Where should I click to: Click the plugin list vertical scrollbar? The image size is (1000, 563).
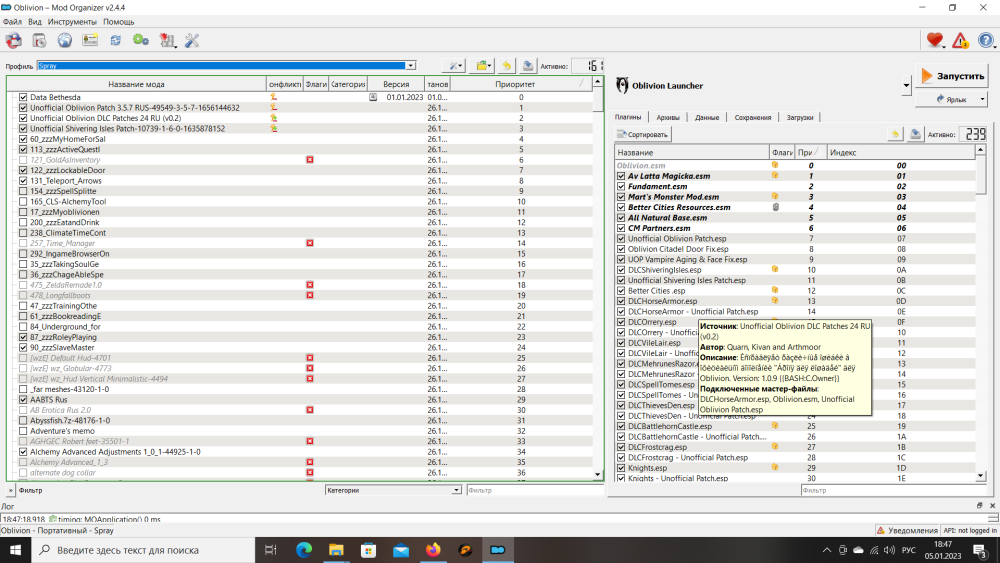coord(980,312)
